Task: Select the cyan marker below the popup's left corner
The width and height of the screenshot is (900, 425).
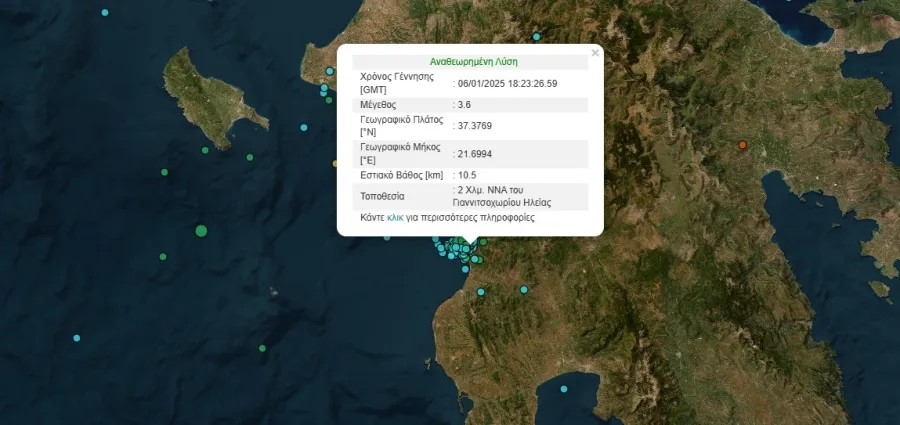Action: (x=388, y=237)
